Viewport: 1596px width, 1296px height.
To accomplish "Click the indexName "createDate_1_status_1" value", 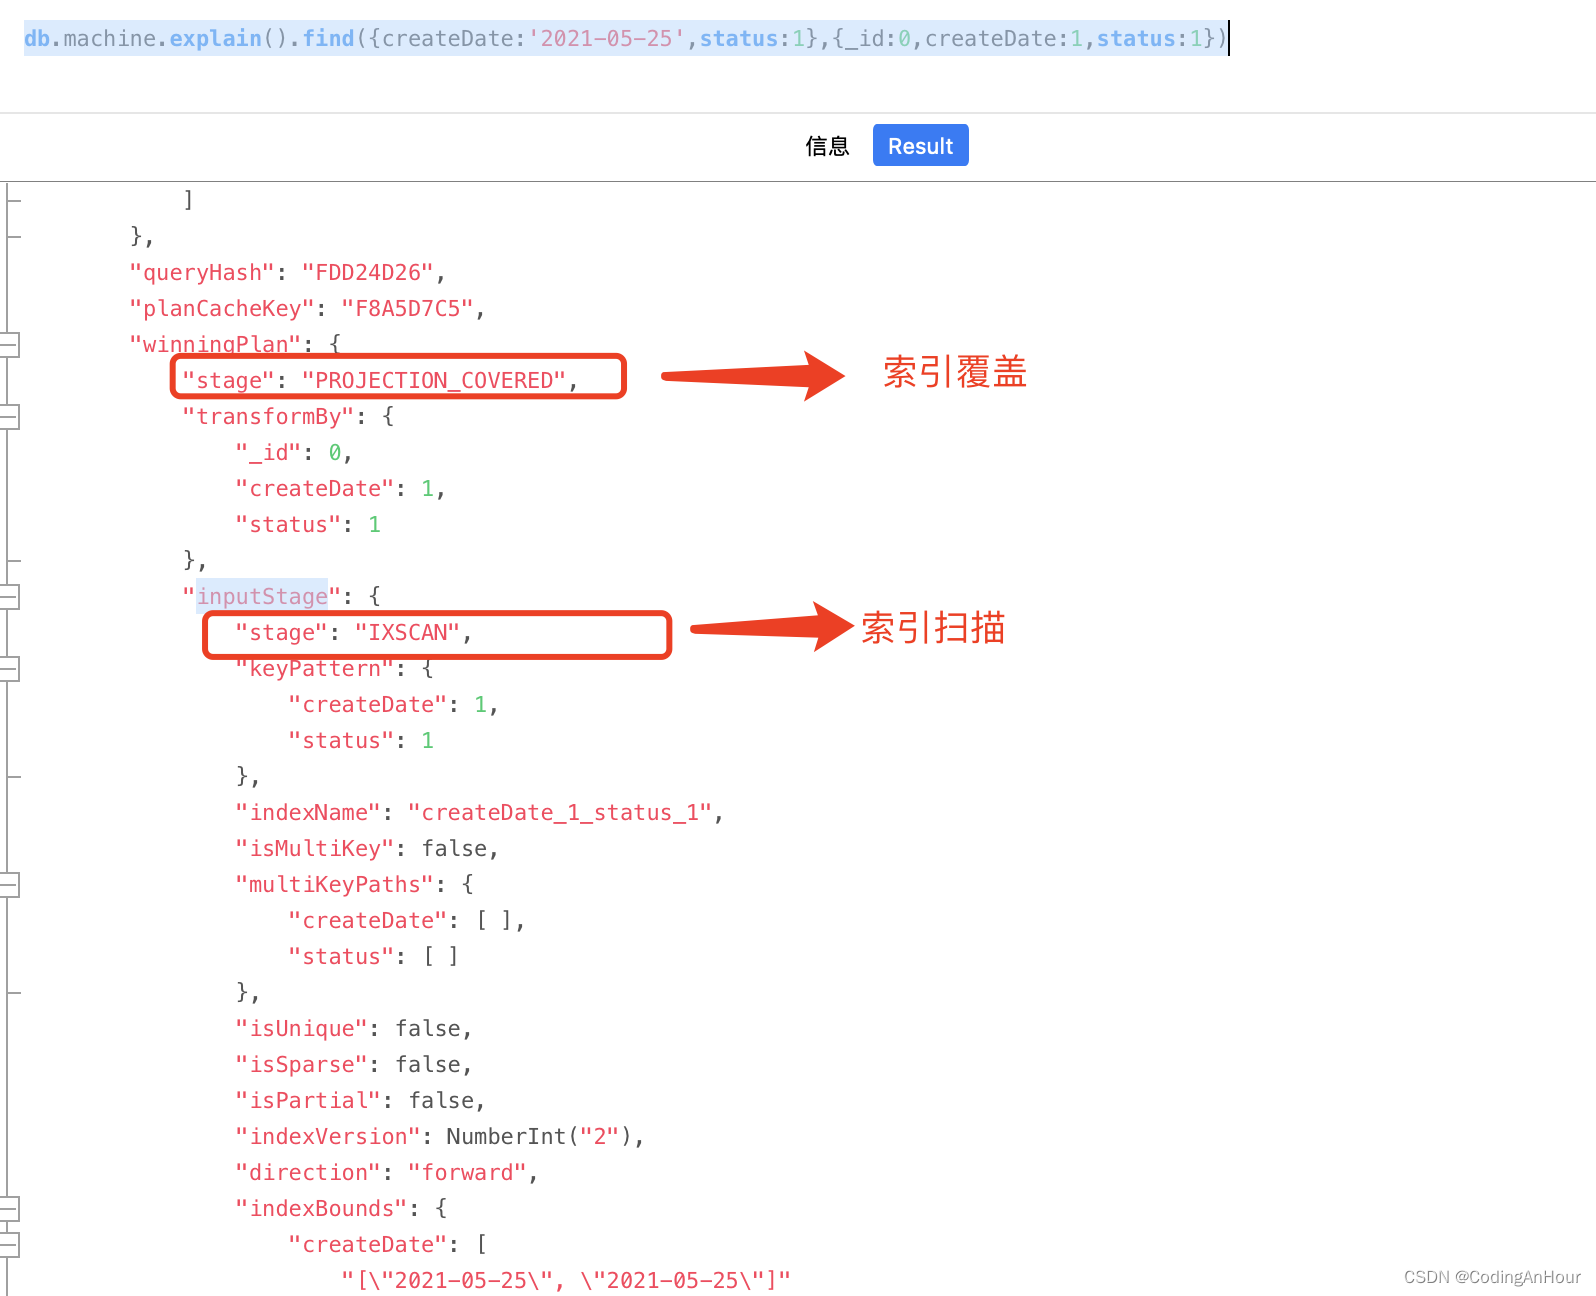I will (x=560, y=812).
